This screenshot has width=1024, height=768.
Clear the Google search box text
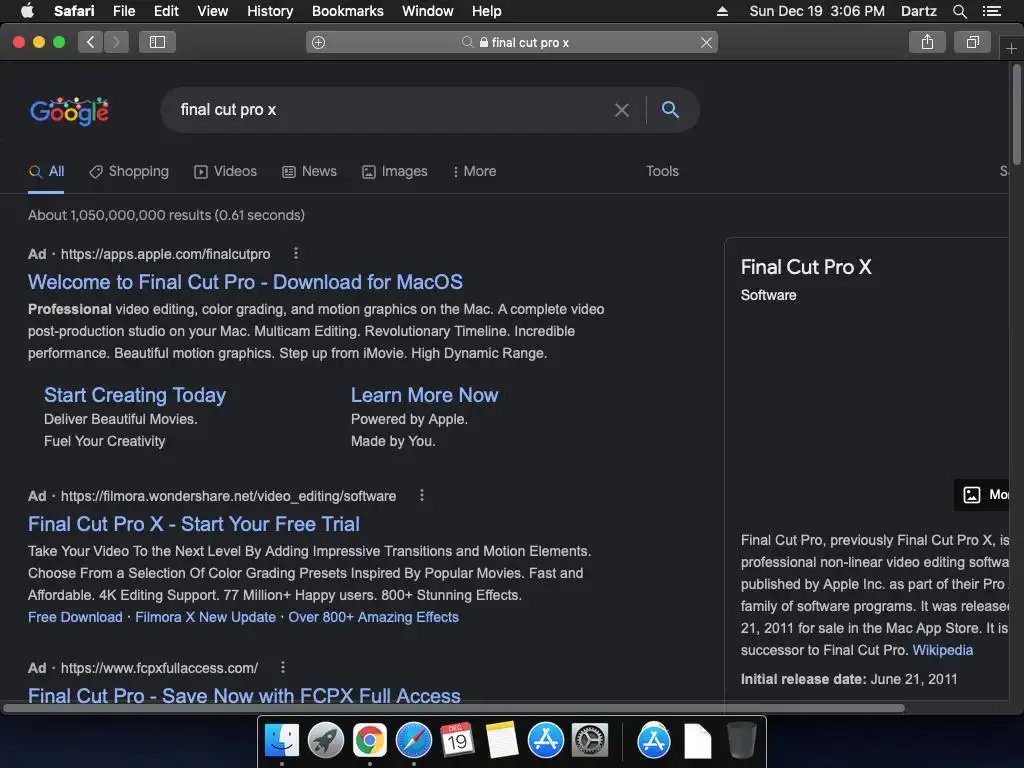pyautogui.click(x=622, y=110)
